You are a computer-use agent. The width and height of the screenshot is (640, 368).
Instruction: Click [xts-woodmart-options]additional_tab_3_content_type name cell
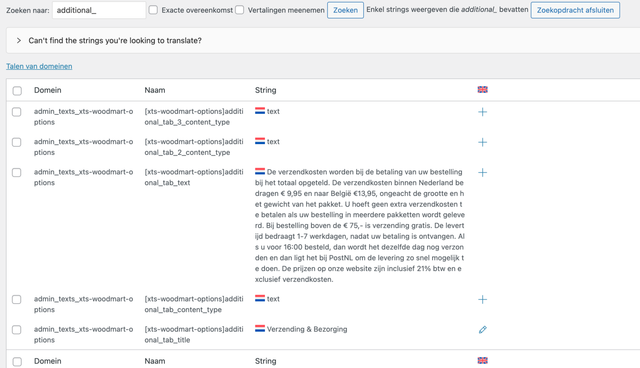[194, 117]
